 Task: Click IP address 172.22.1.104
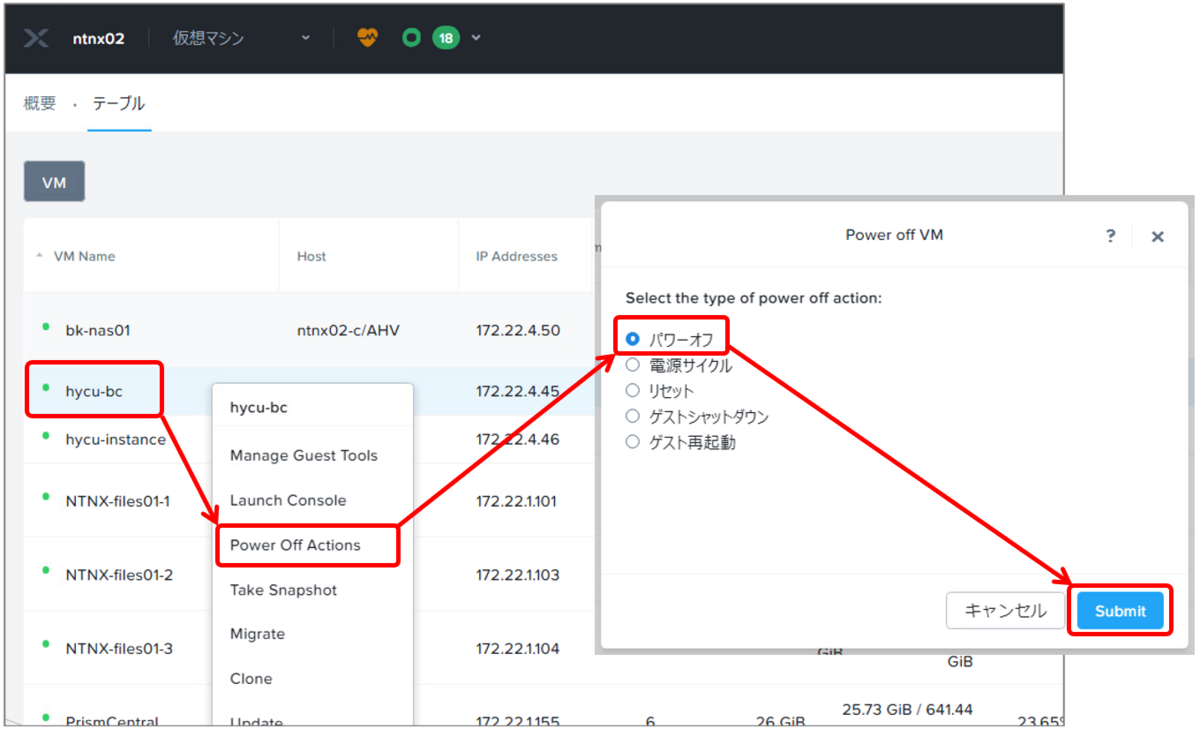(517, 648)
